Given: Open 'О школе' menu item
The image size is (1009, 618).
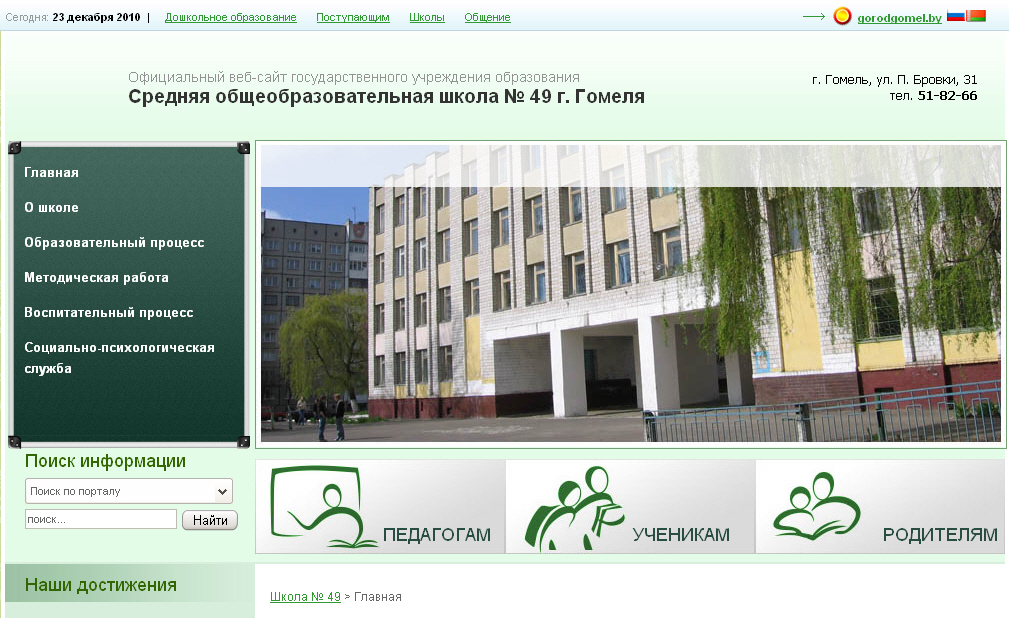Looking at the screenshot, I should coord(51,208).
